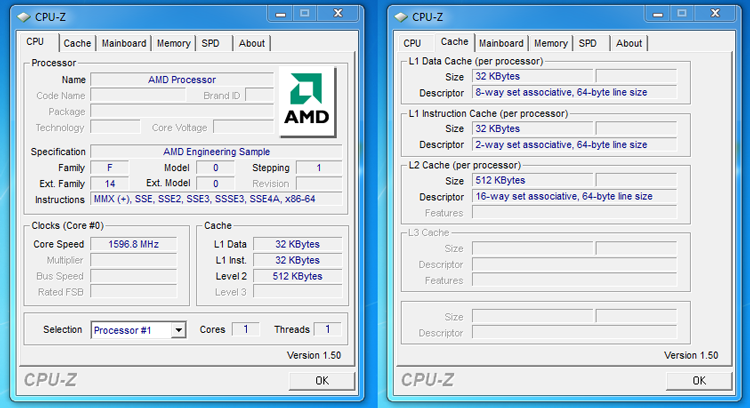
Task: Click Specification field AMD Engineering Sample
Action: point(216,152)
